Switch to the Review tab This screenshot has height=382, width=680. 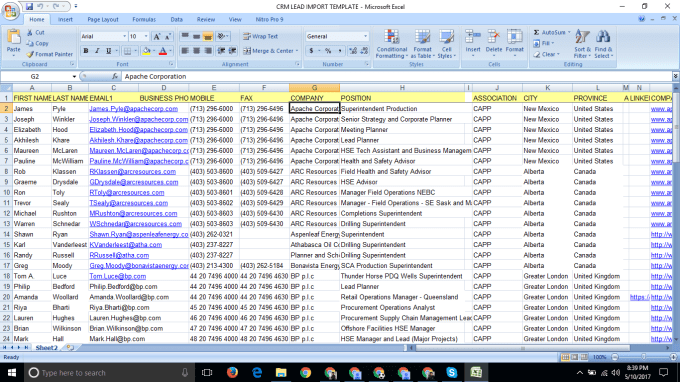pos(206,20)
